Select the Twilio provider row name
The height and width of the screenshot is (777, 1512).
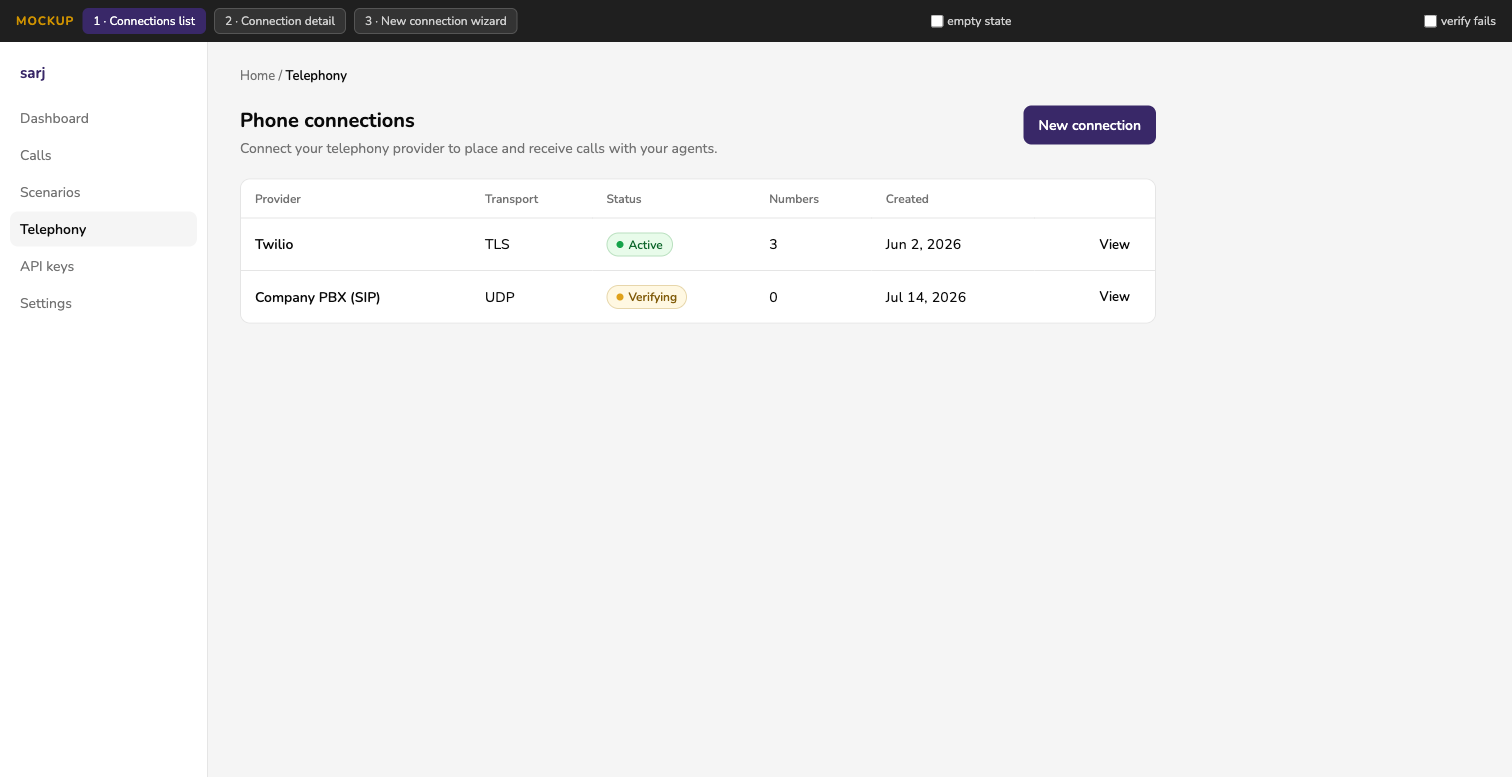274,244
